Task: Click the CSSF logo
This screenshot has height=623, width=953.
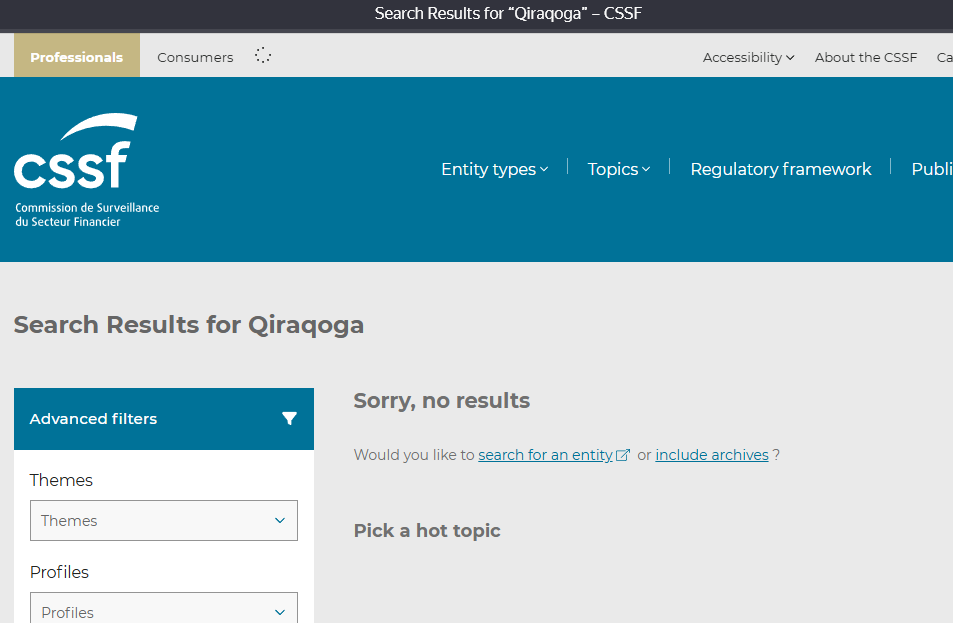Action: pyautogui.click(x=85, y=165)
